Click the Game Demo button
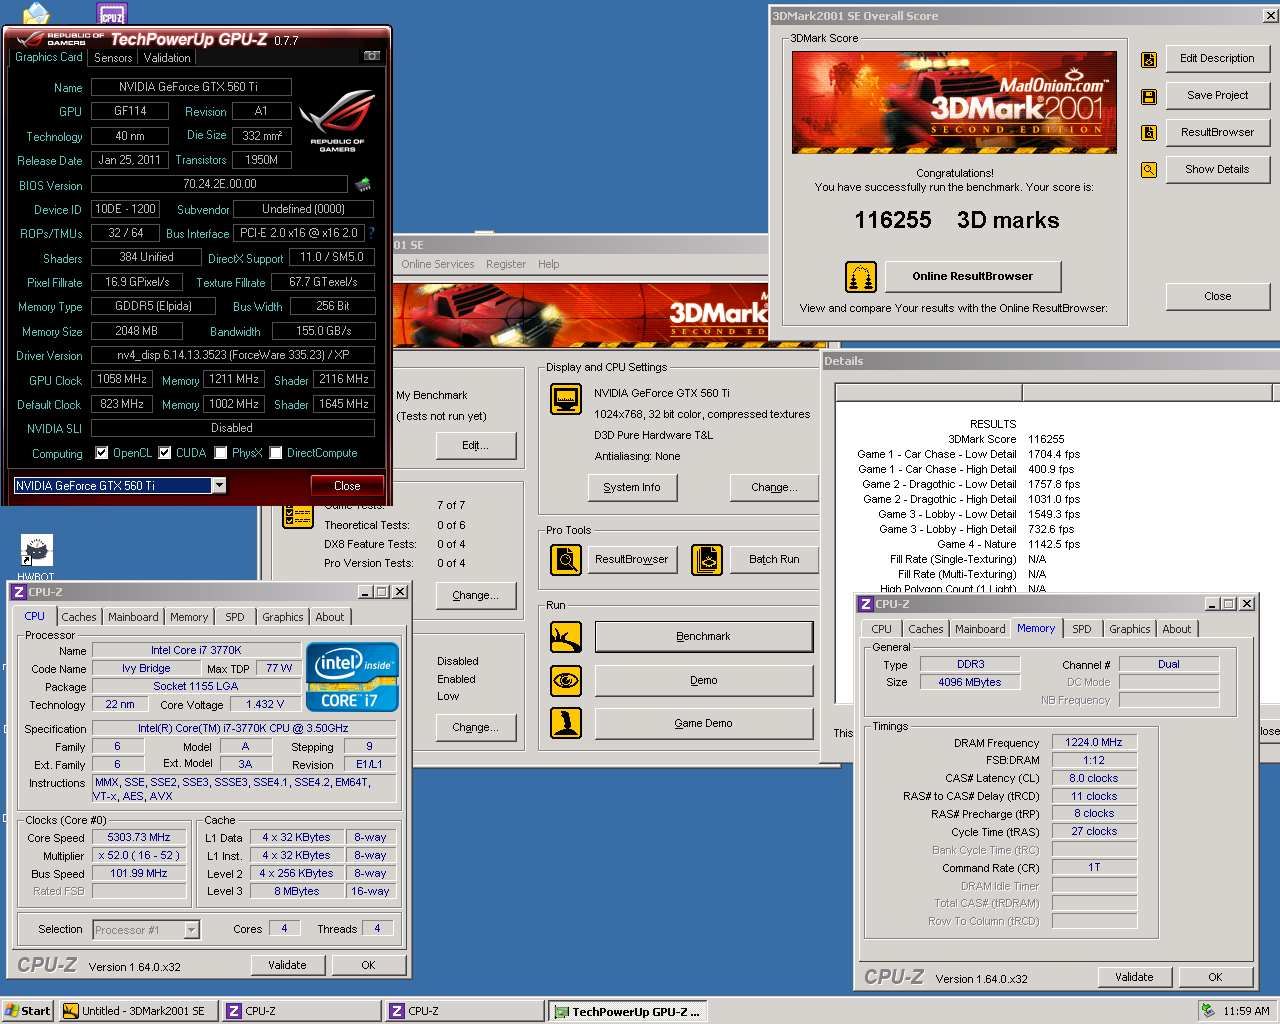The image size is (1280, 1024). 704,723
